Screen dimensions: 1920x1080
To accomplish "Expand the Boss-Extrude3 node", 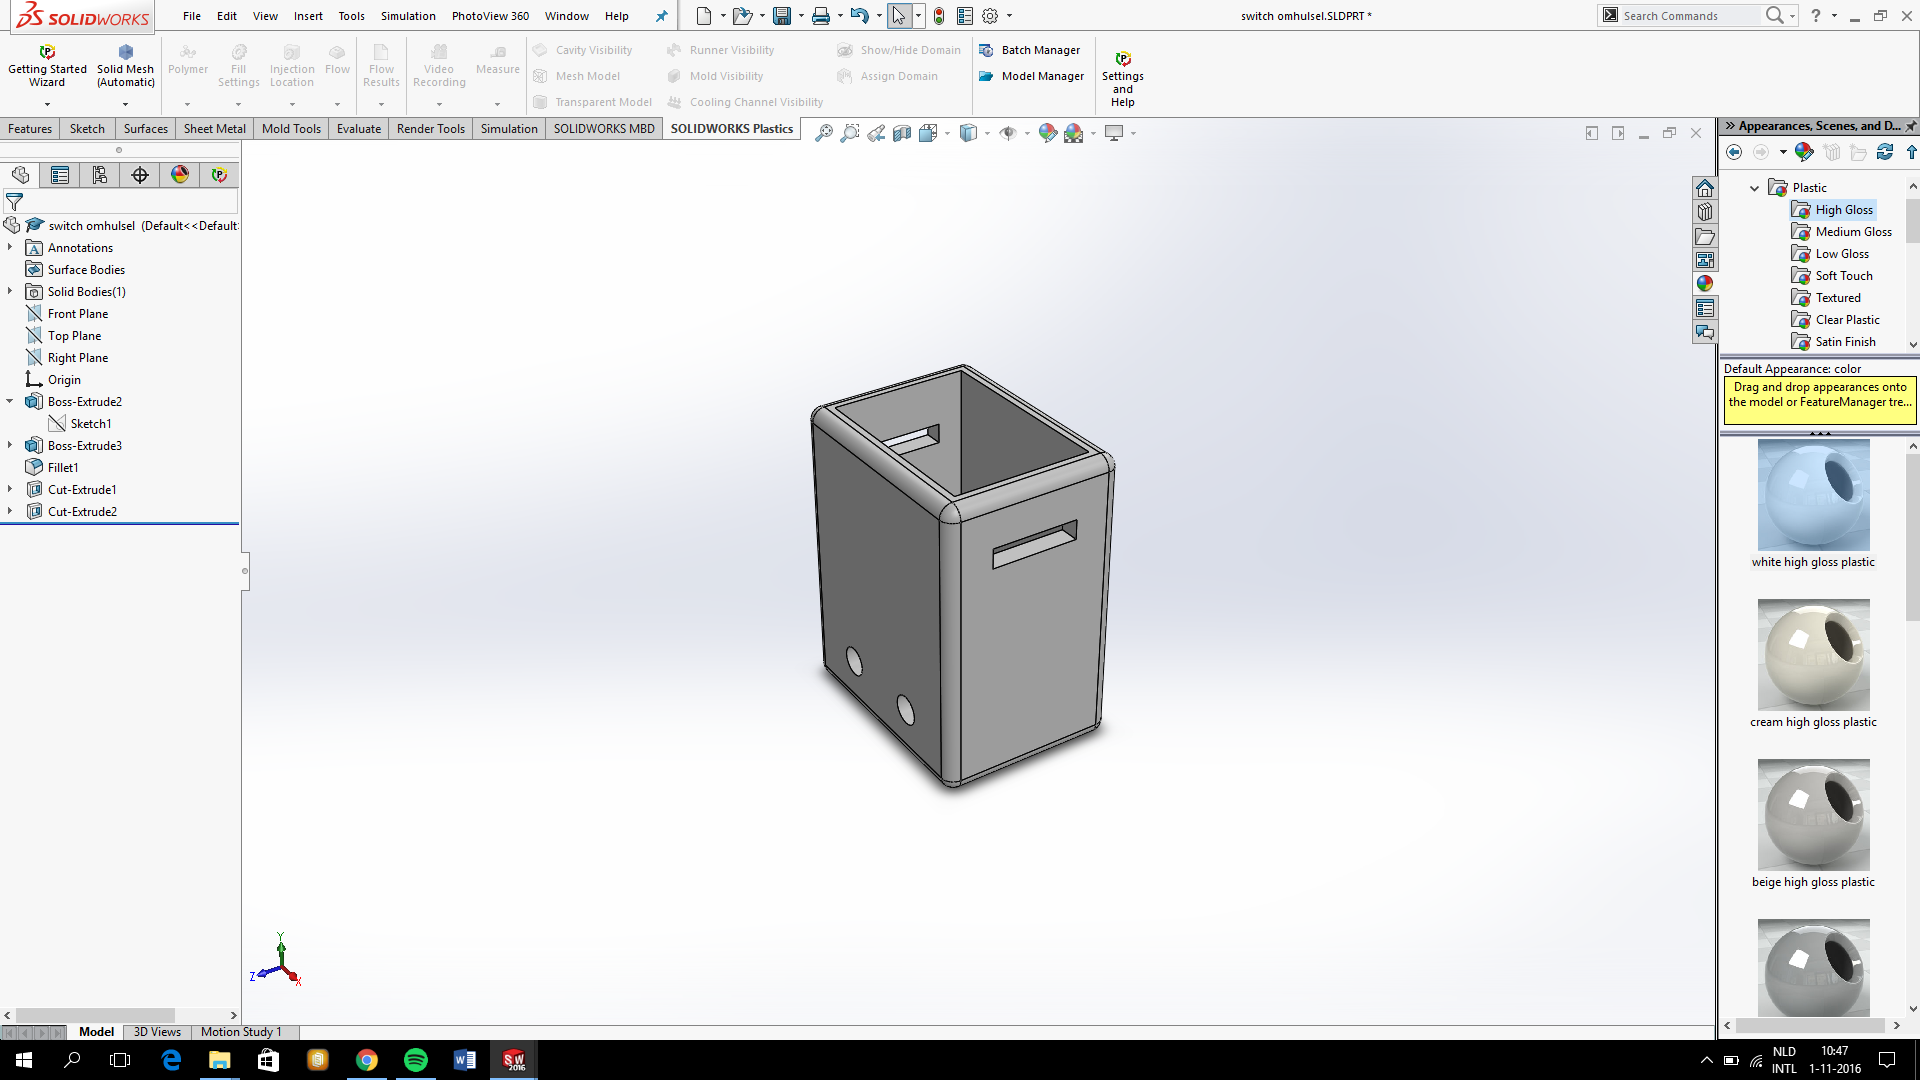I will (x=10, y=445).
